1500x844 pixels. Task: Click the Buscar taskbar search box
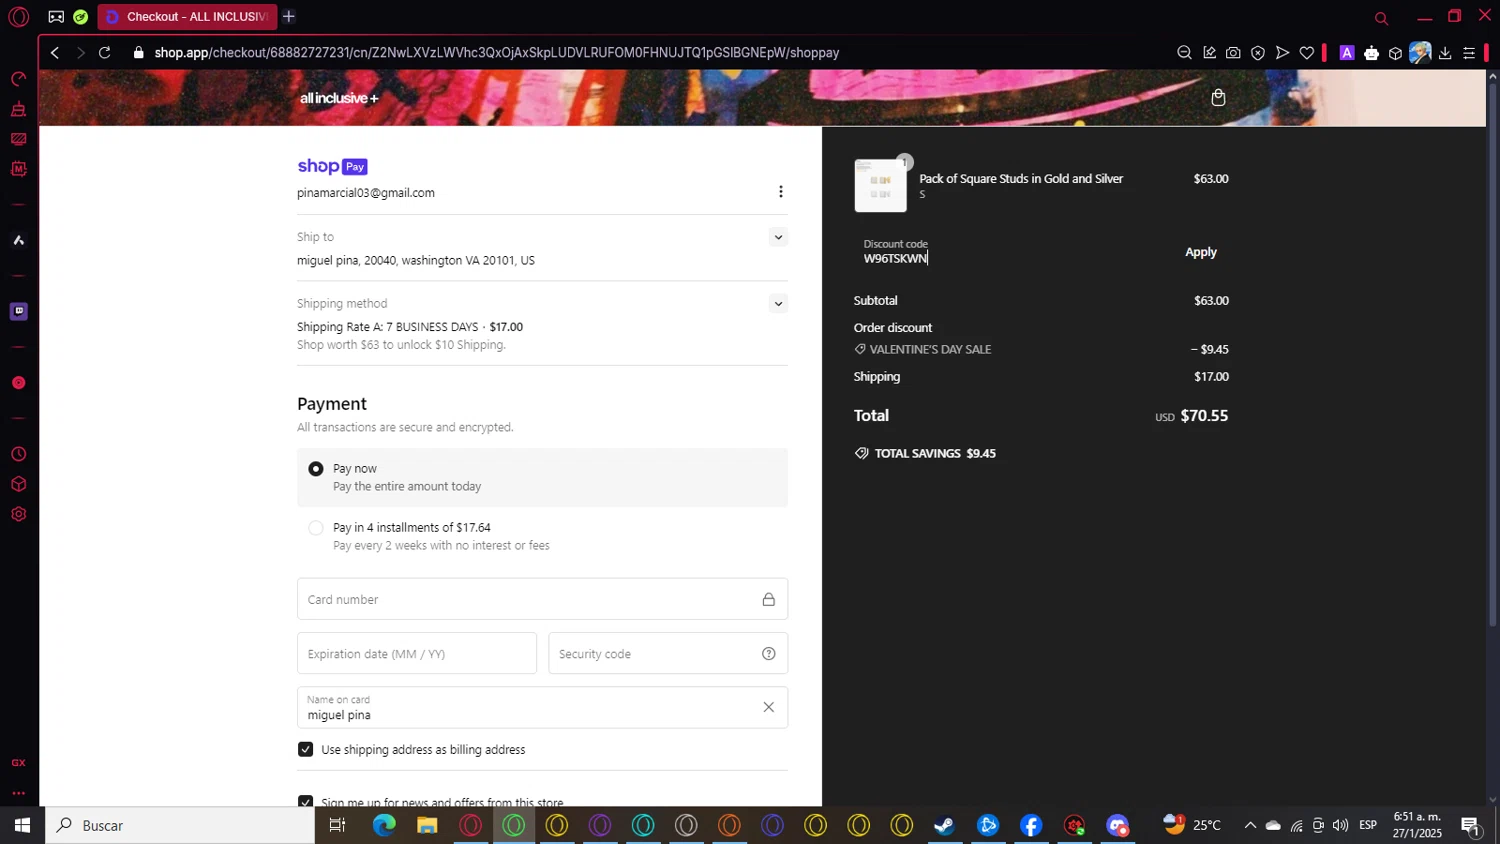[180, 825]
